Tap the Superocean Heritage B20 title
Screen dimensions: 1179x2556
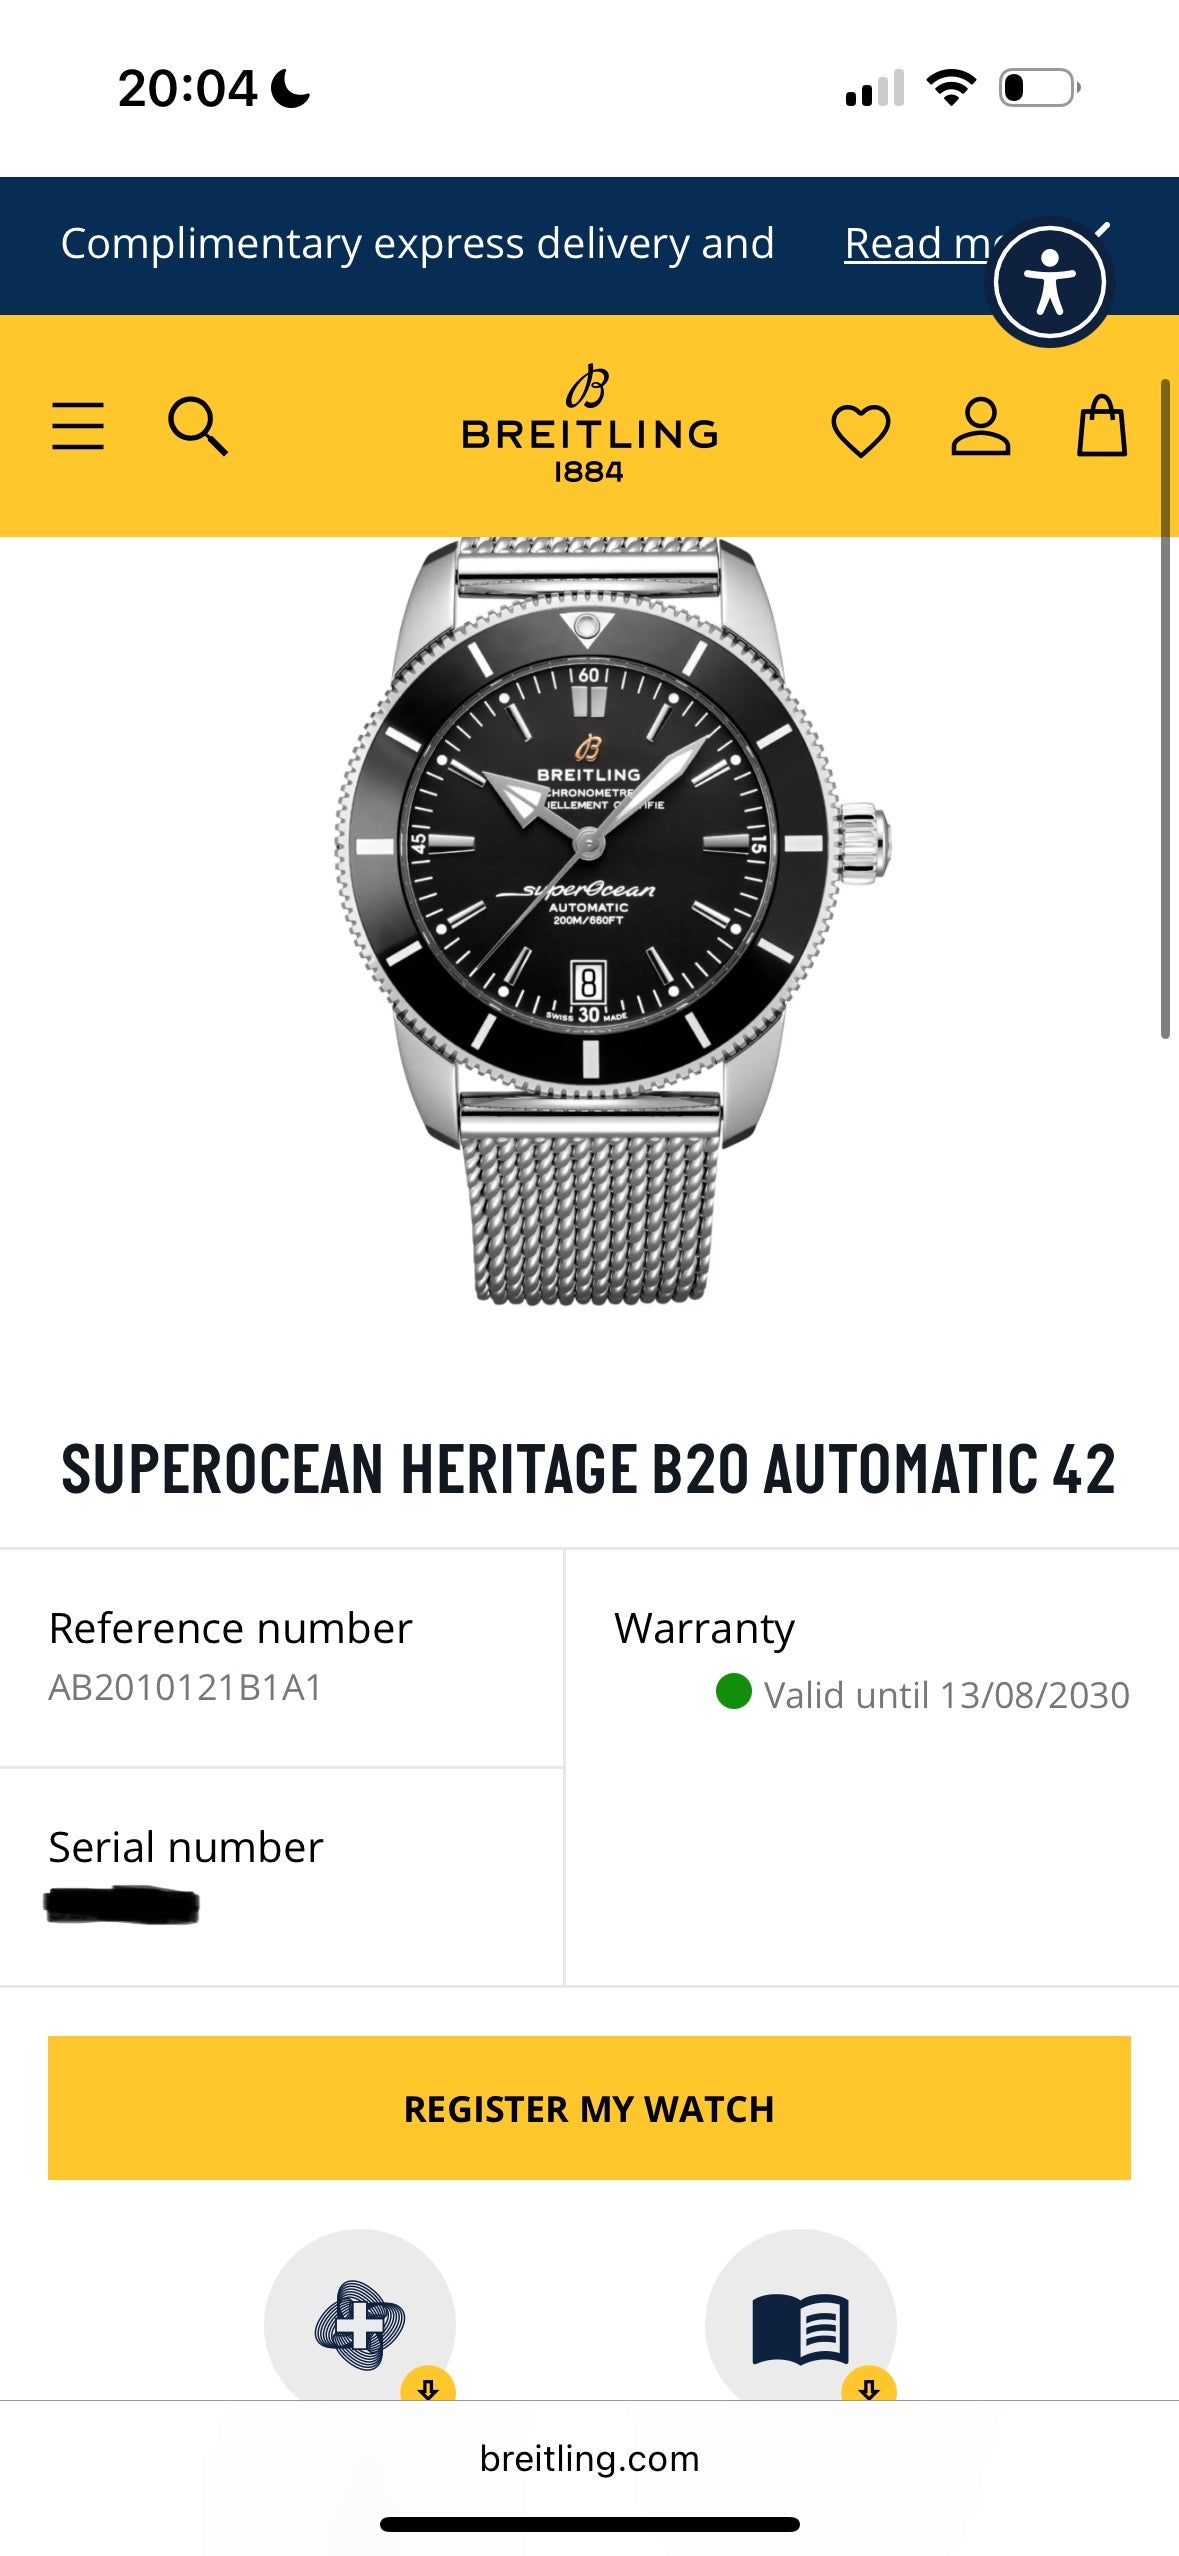click(x=589, y=1470)
